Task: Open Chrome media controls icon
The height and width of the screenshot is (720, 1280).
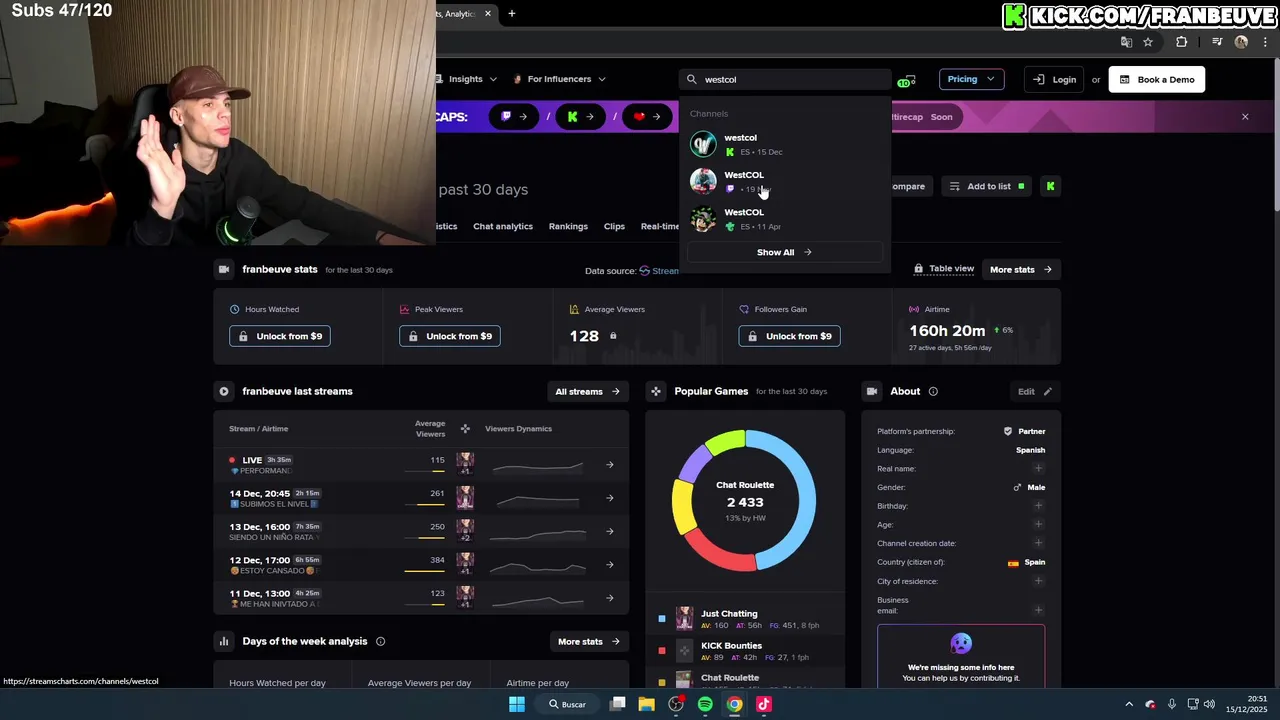Action: [x=1217, y=42]
